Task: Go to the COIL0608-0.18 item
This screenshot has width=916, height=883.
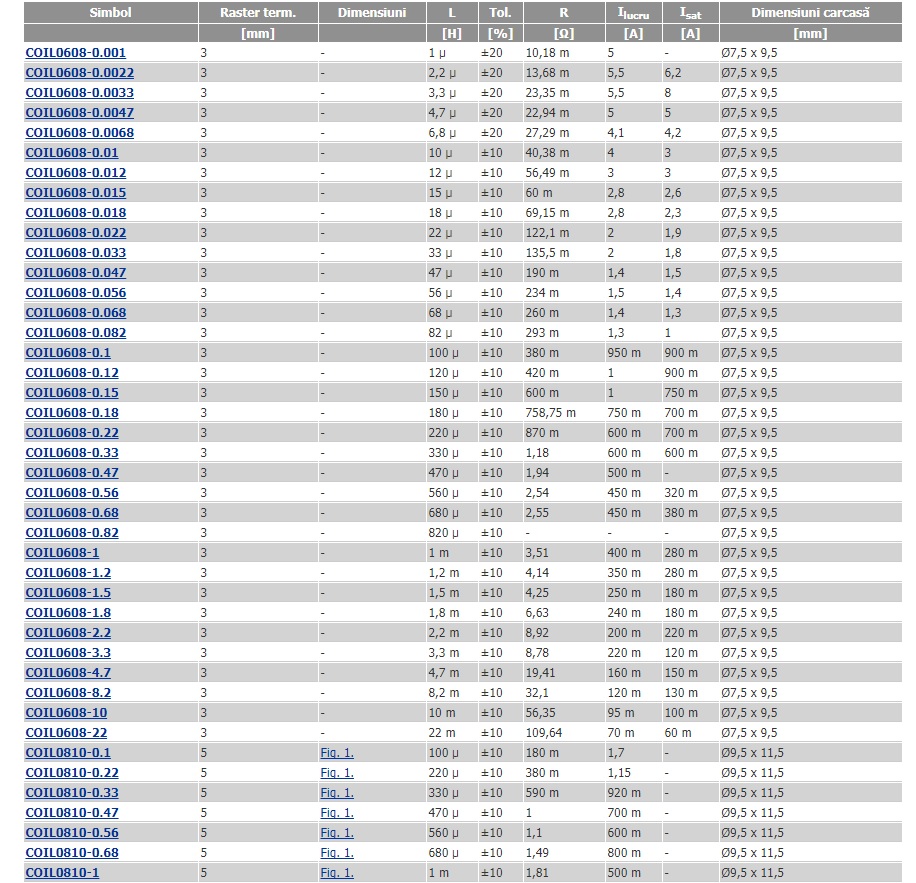Action: coord(72,413)
